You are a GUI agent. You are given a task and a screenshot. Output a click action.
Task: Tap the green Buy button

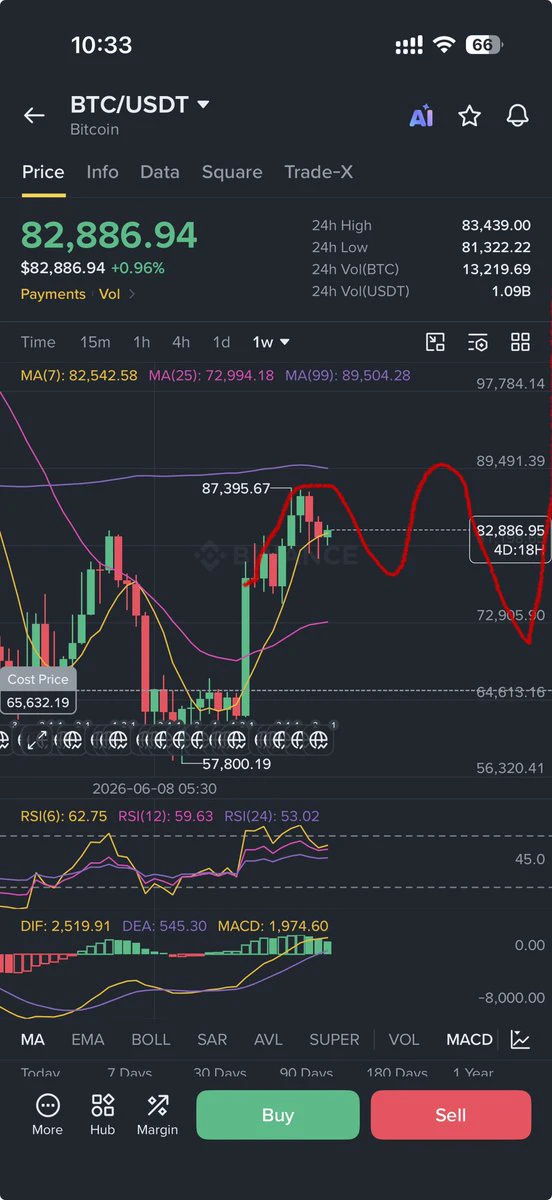coord(277,1115)
